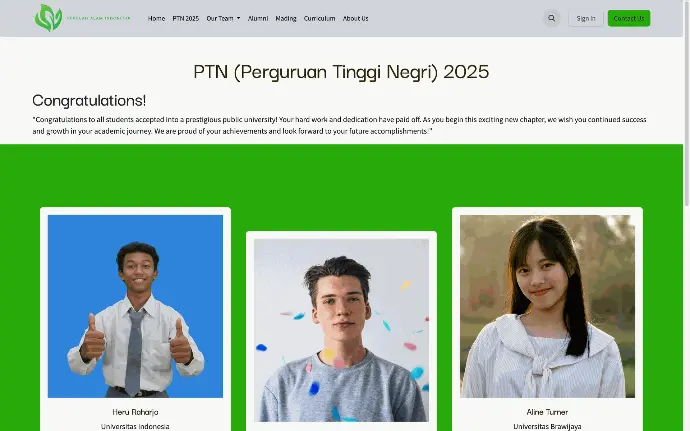Select the Heru Raharjo name label
690x431 pixels.
click(x=135, y=412)
